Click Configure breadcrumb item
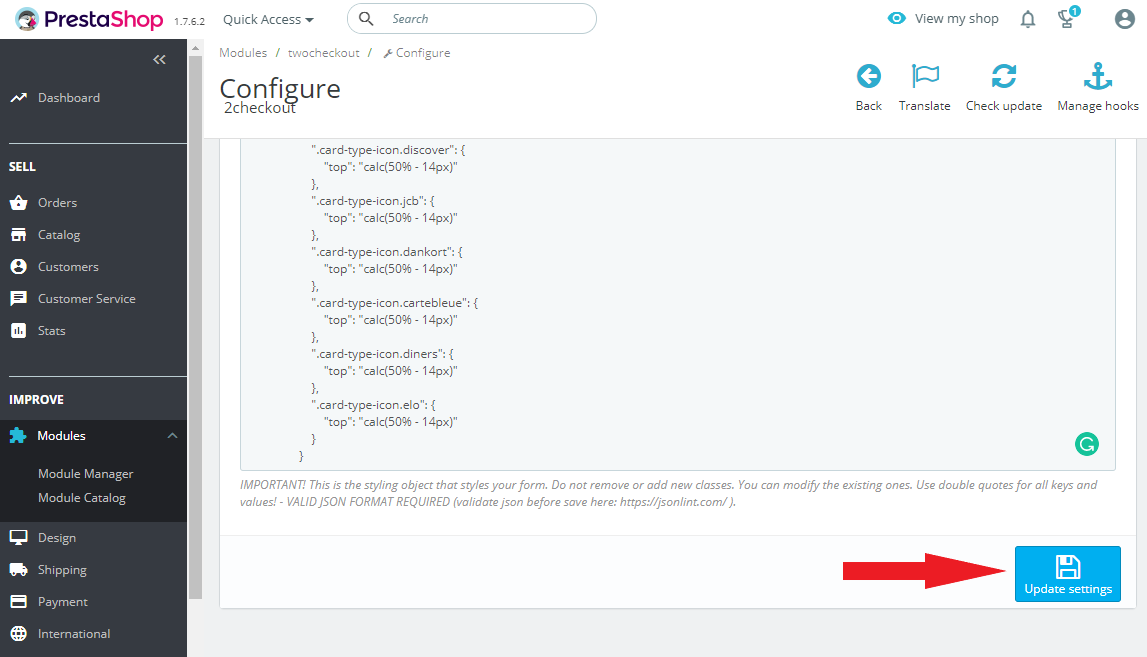Image resolution: width=1147 pixels, height=657 pixels. coord(417,53)
